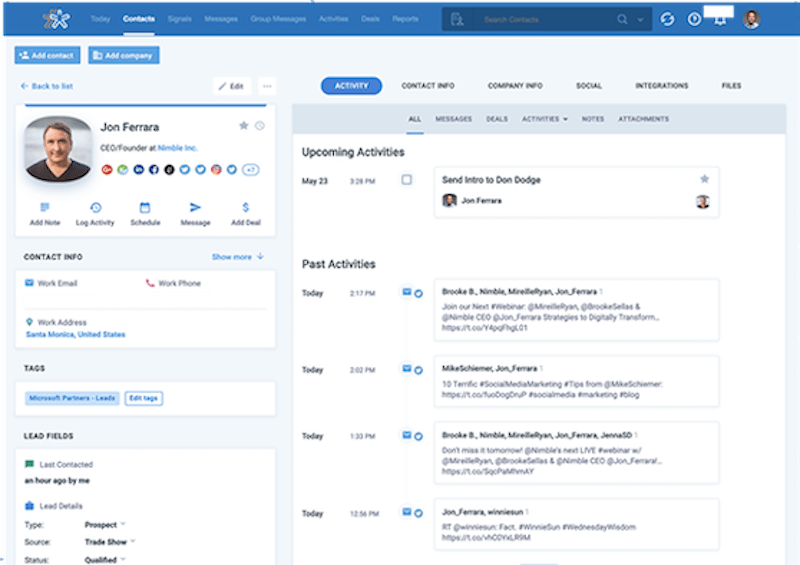Open the Group Messages nav item
Viewport: 800px width, 565px height.
[x=278, y=19]
